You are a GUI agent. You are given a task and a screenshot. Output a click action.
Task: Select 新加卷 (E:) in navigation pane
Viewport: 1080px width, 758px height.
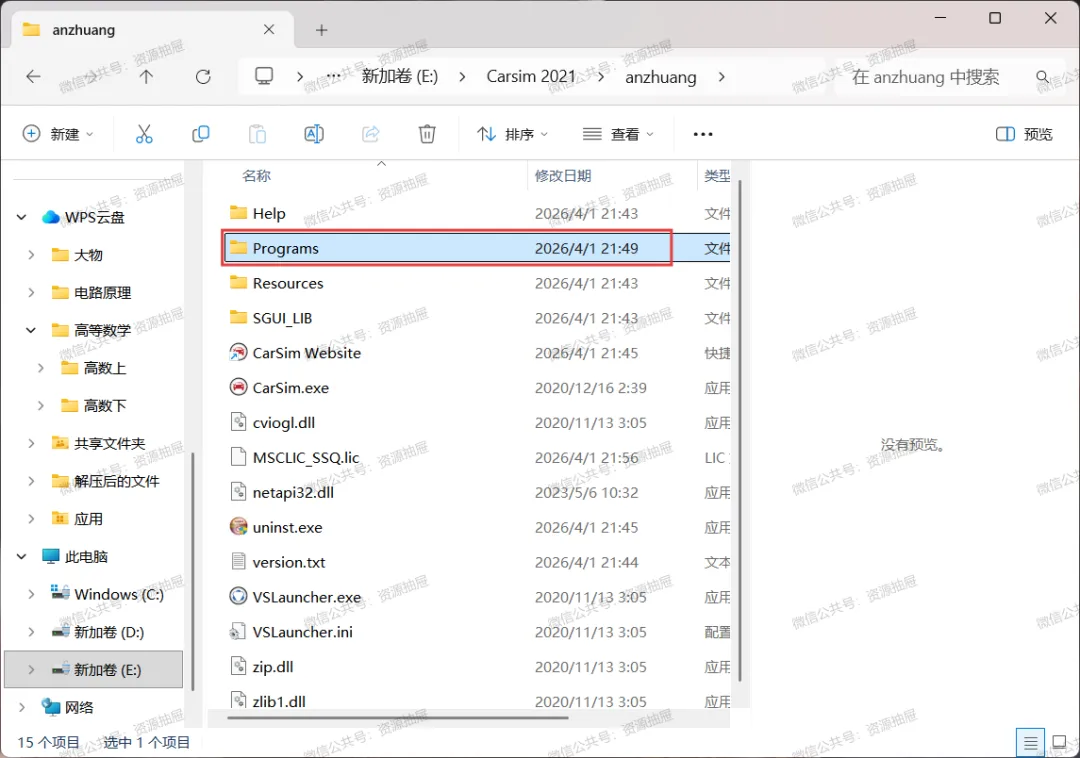[x=94, y=669]
